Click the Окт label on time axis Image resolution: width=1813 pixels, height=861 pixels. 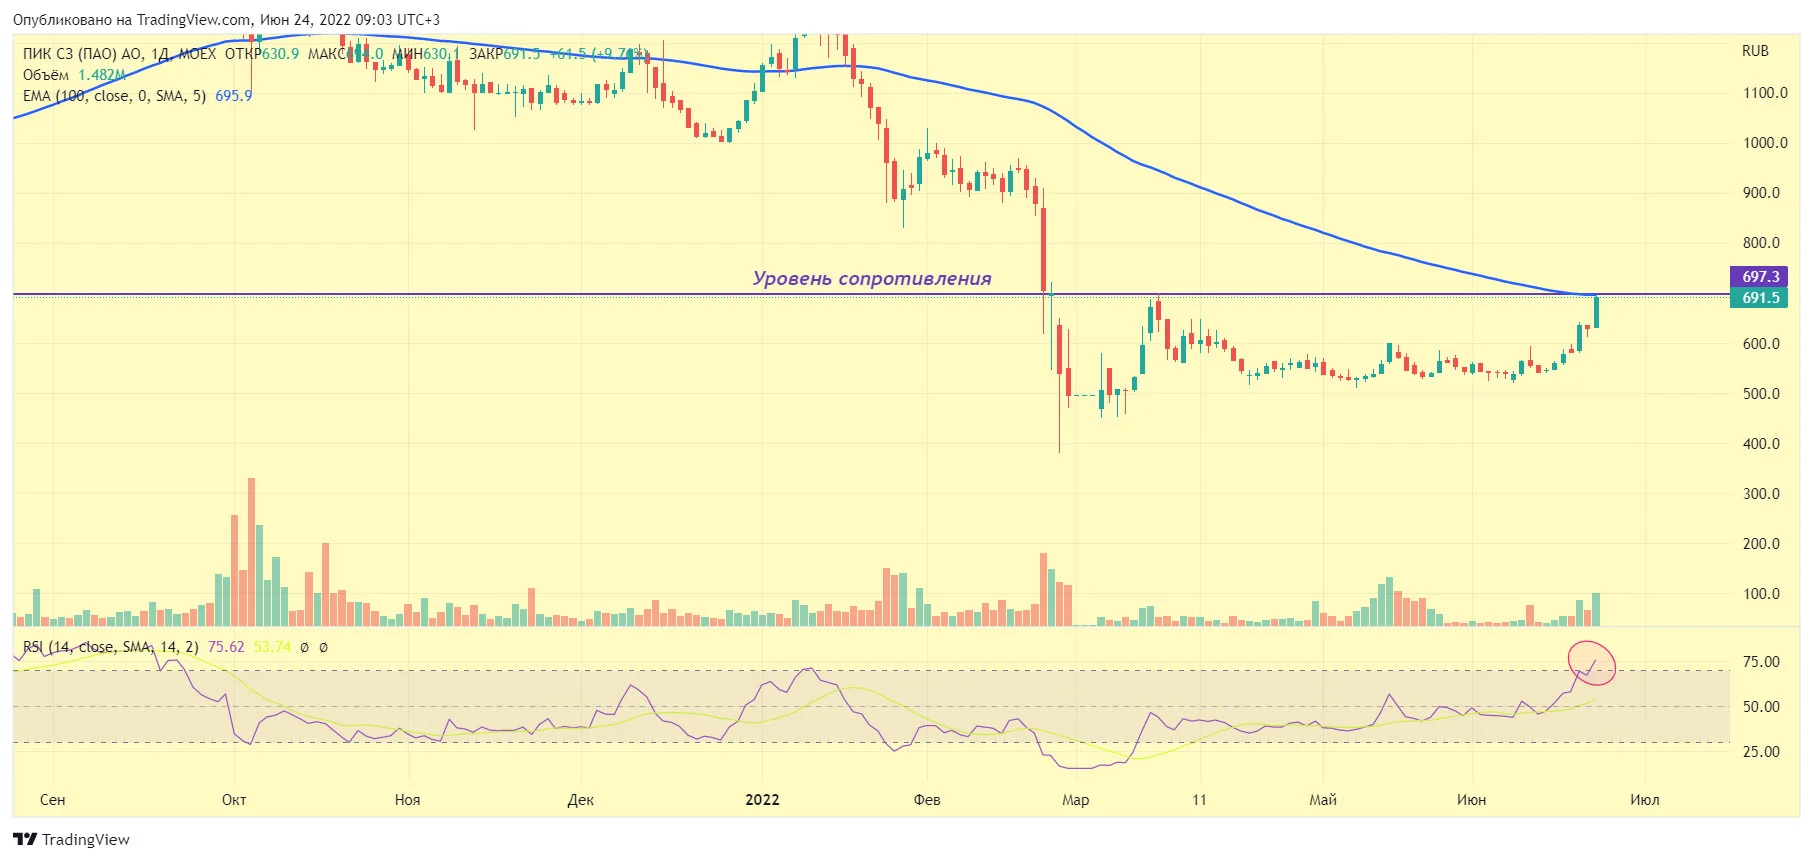pyautogui.click(x=234, y=800)
